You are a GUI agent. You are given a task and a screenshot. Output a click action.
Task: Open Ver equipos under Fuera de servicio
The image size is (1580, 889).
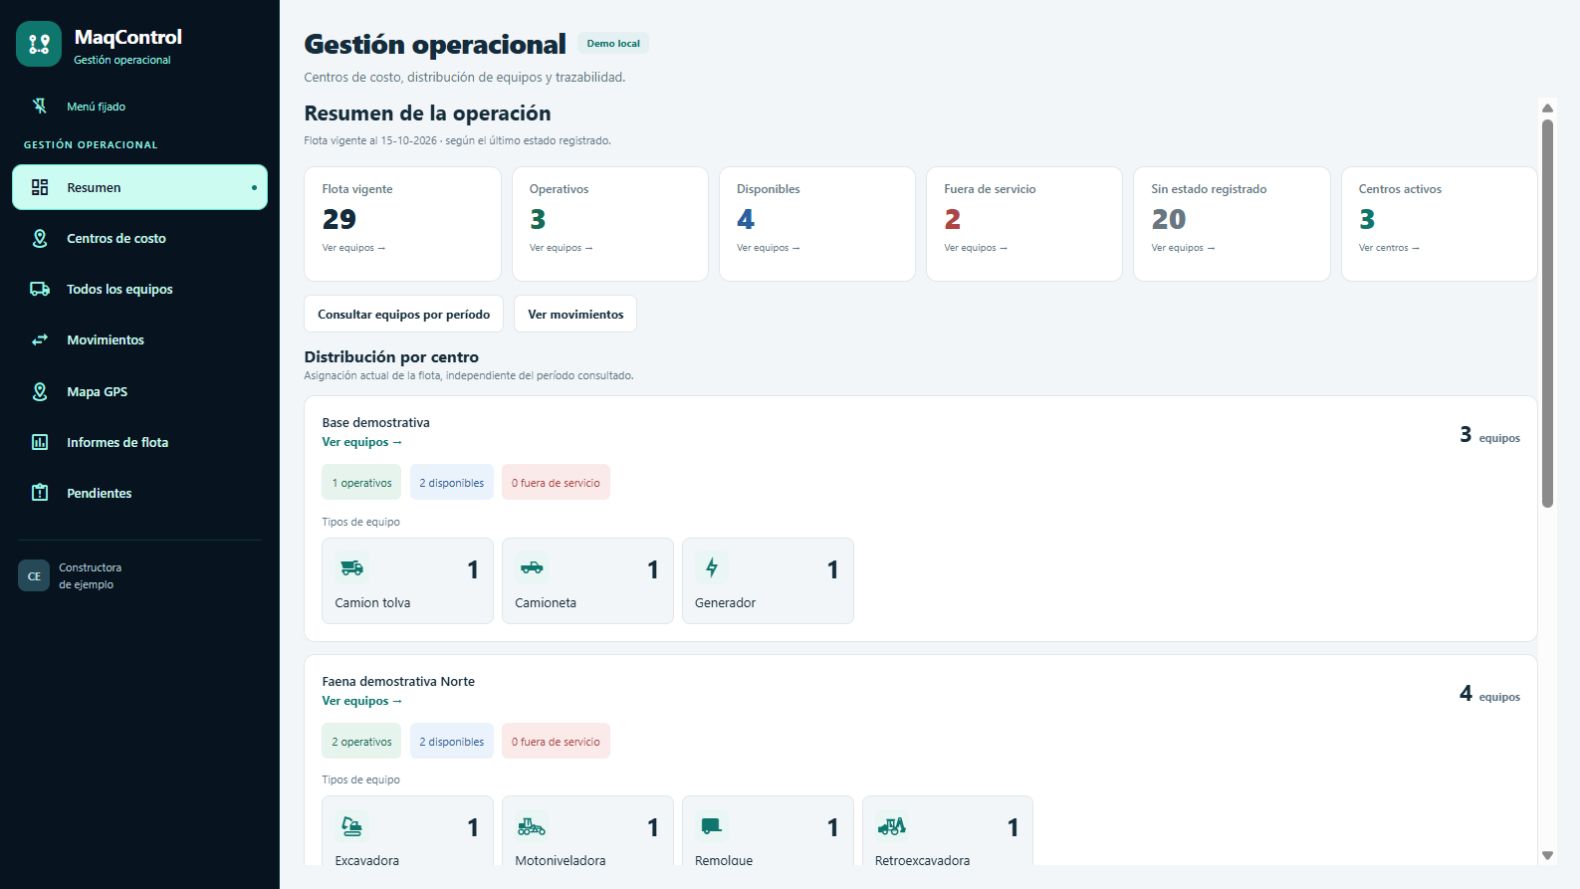[x=975, y=248]
